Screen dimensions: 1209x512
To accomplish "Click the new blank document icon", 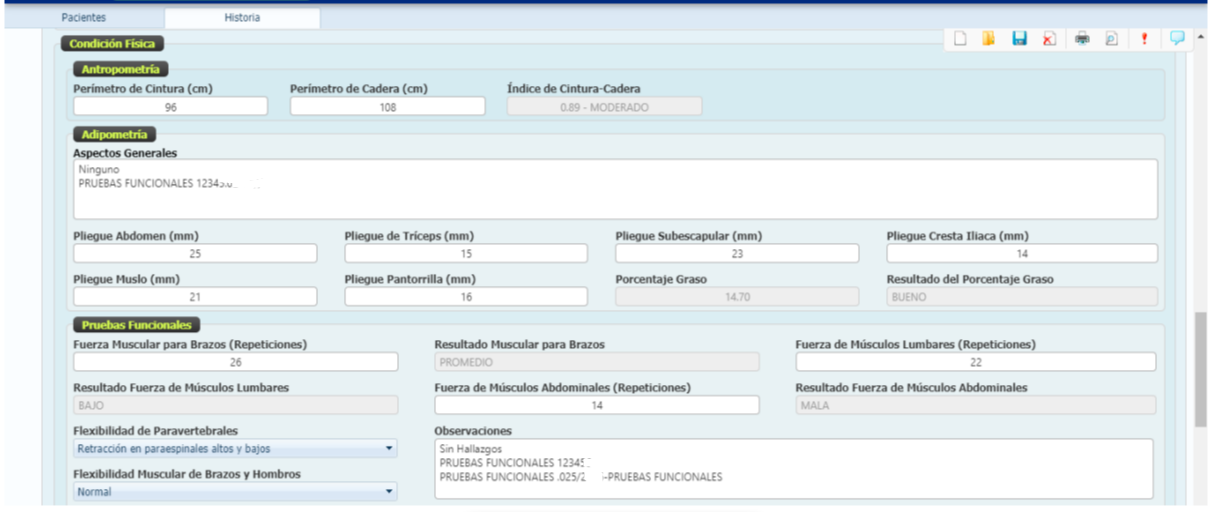I will point(959,39).
